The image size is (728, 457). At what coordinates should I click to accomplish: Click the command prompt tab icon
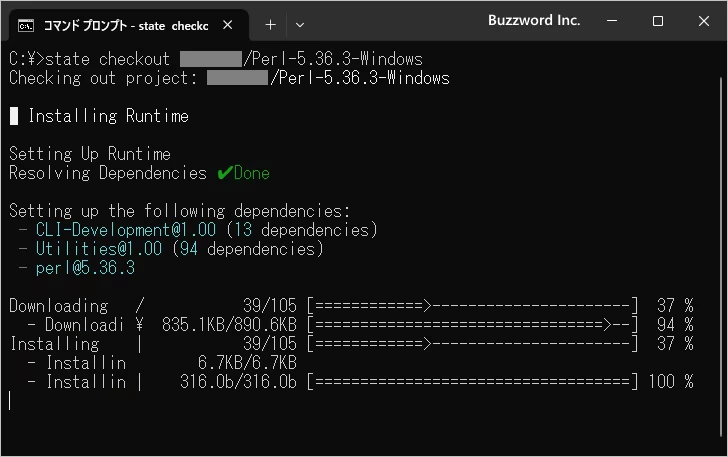[x=26, y=26]
